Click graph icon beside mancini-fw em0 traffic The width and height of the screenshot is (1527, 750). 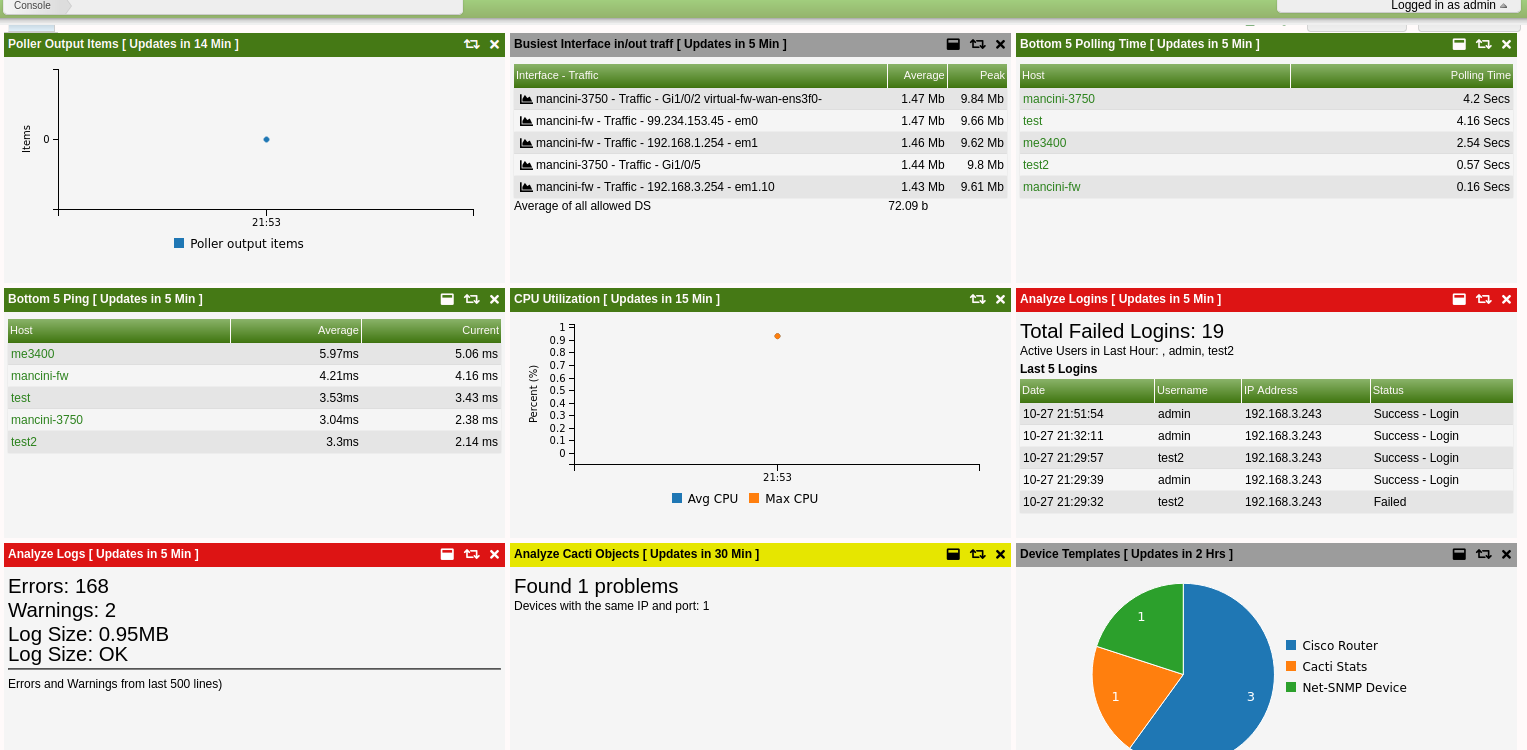526,121
